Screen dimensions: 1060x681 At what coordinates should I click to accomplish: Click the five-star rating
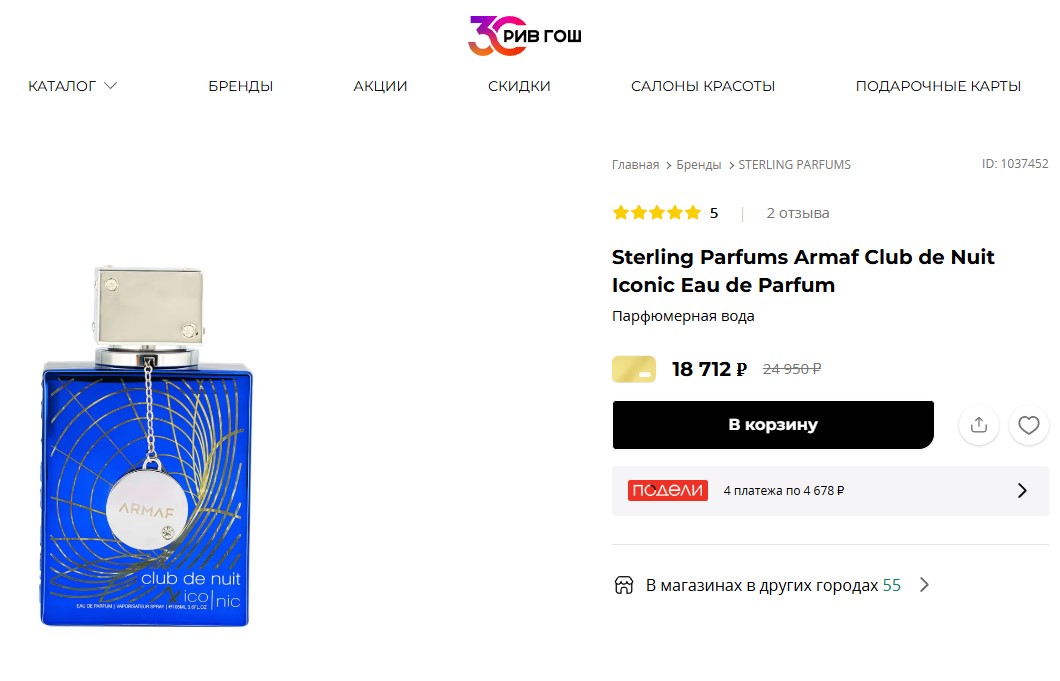656,213
